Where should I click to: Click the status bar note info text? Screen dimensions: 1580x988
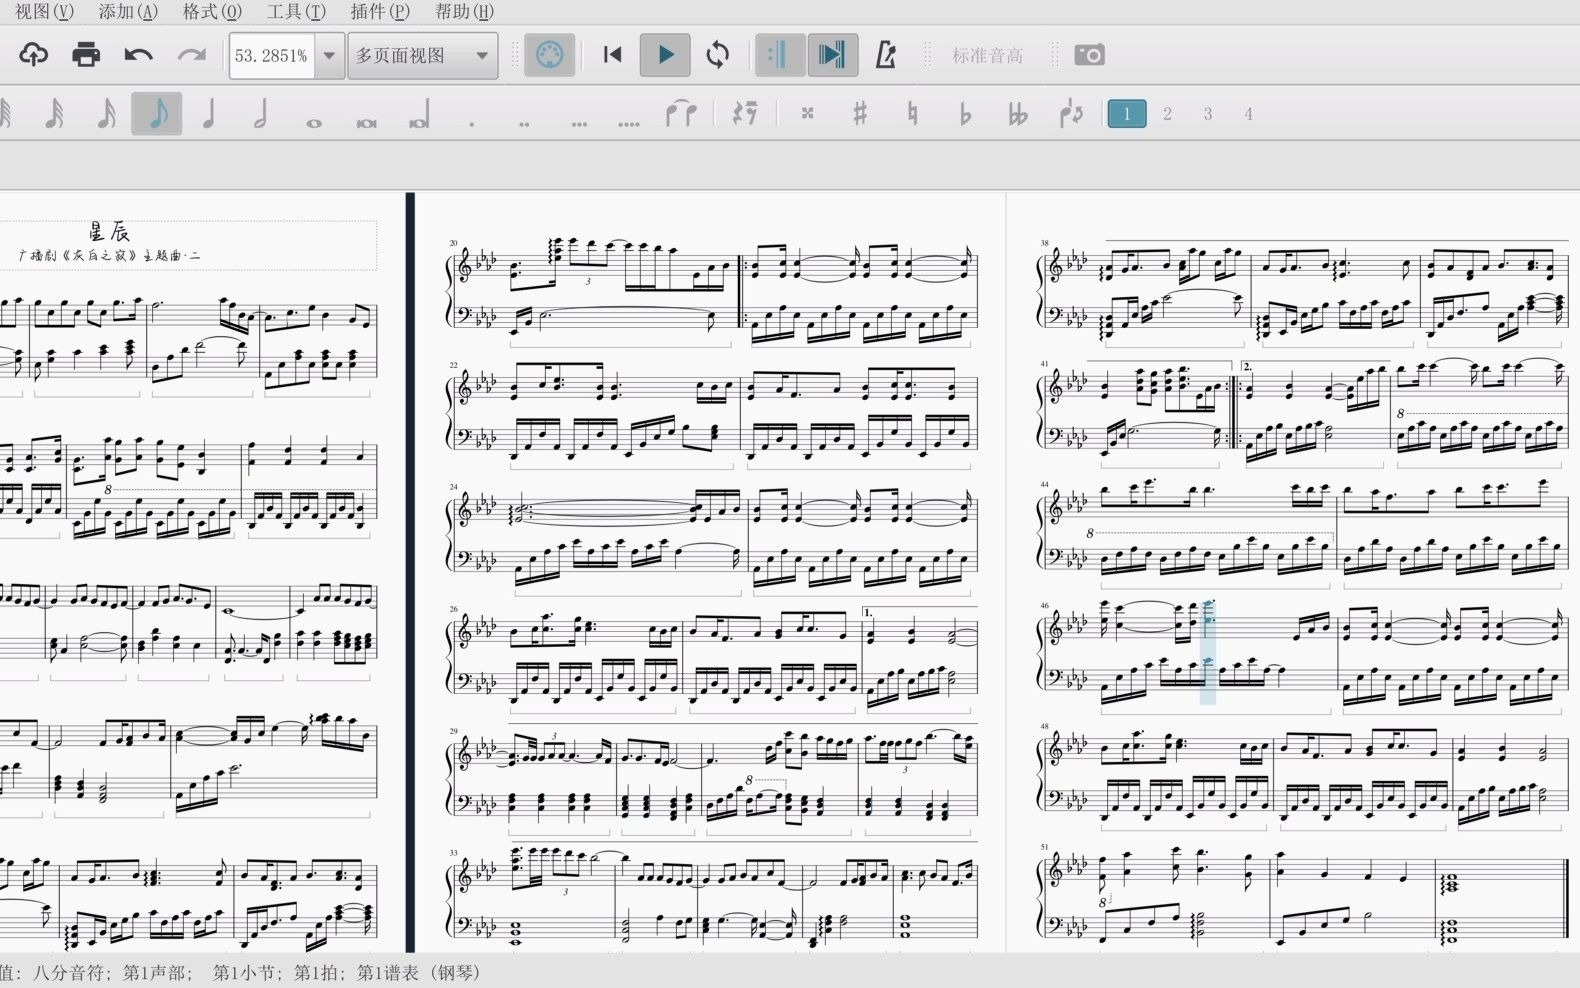tap(241, 972)
